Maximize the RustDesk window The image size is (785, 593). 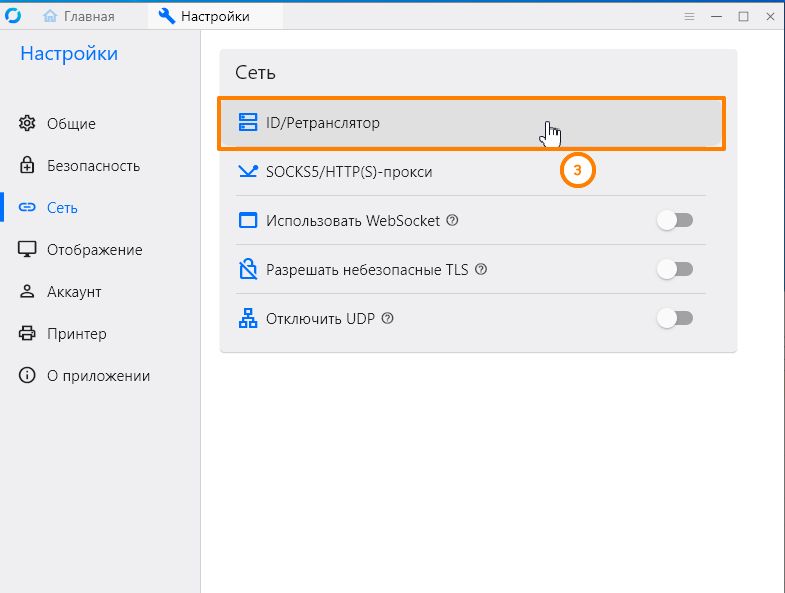tap(743, 17)
